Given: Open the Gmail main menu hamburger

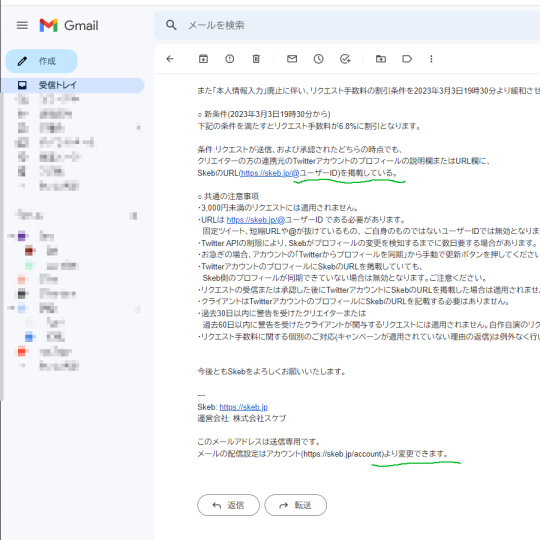Looking at the screenshot, I should (x=22, y=25).
